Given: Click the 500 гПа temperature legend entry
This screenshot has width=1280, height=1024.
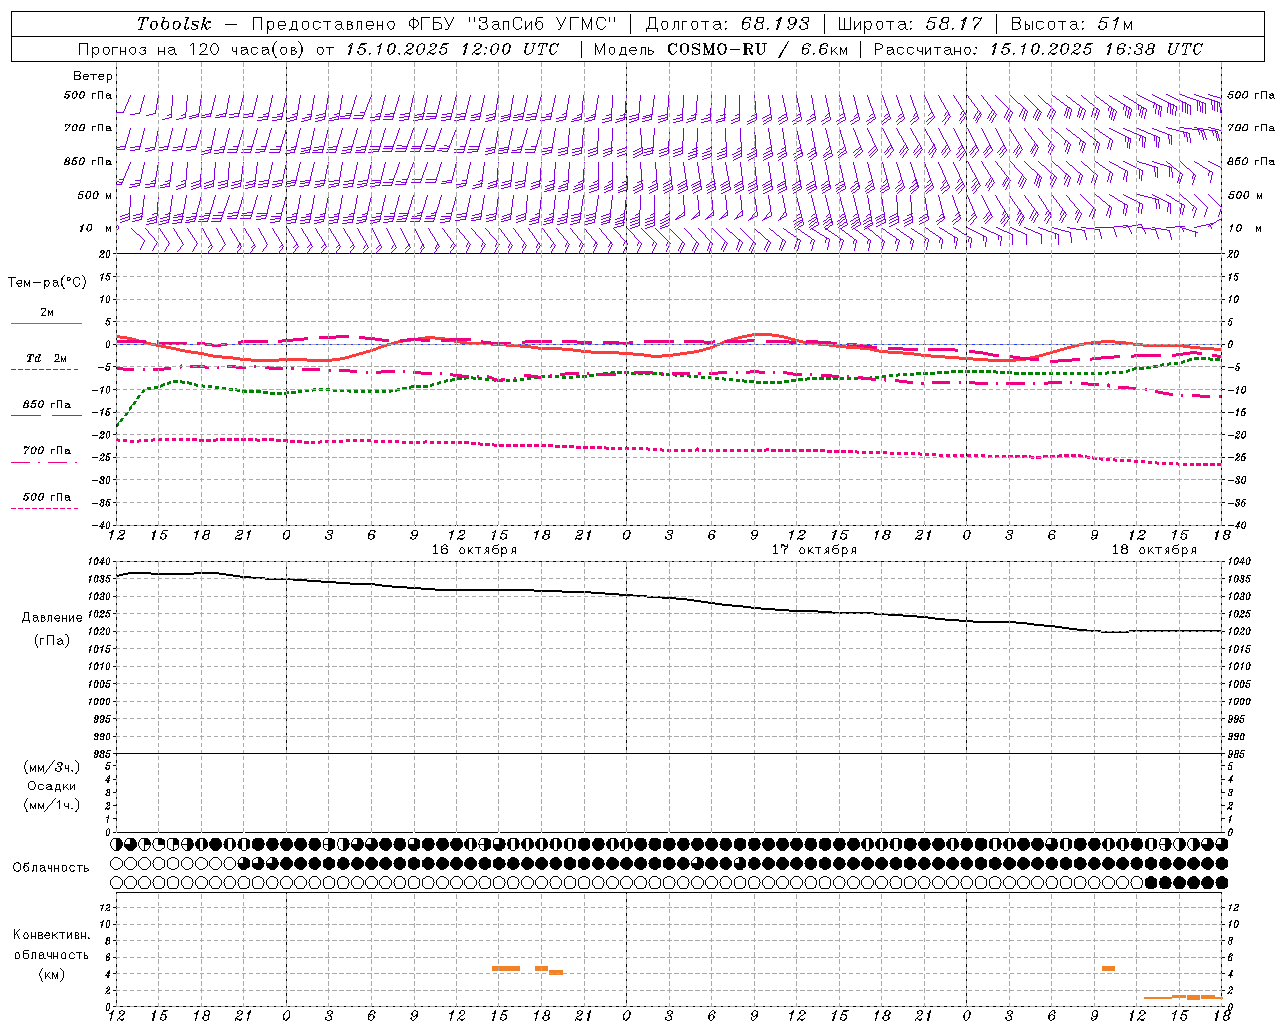Looking at the screenshot, I should [x=46, y=501].
